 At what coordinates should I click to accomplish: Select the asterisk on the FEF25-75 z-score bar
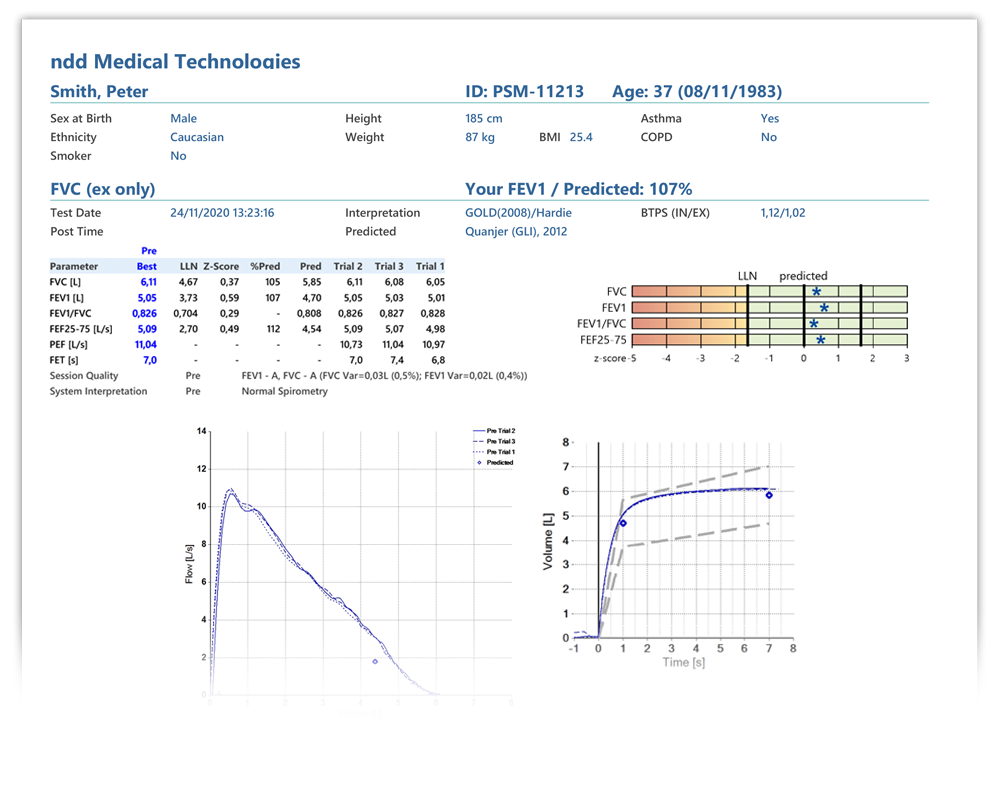pos(820,341)
